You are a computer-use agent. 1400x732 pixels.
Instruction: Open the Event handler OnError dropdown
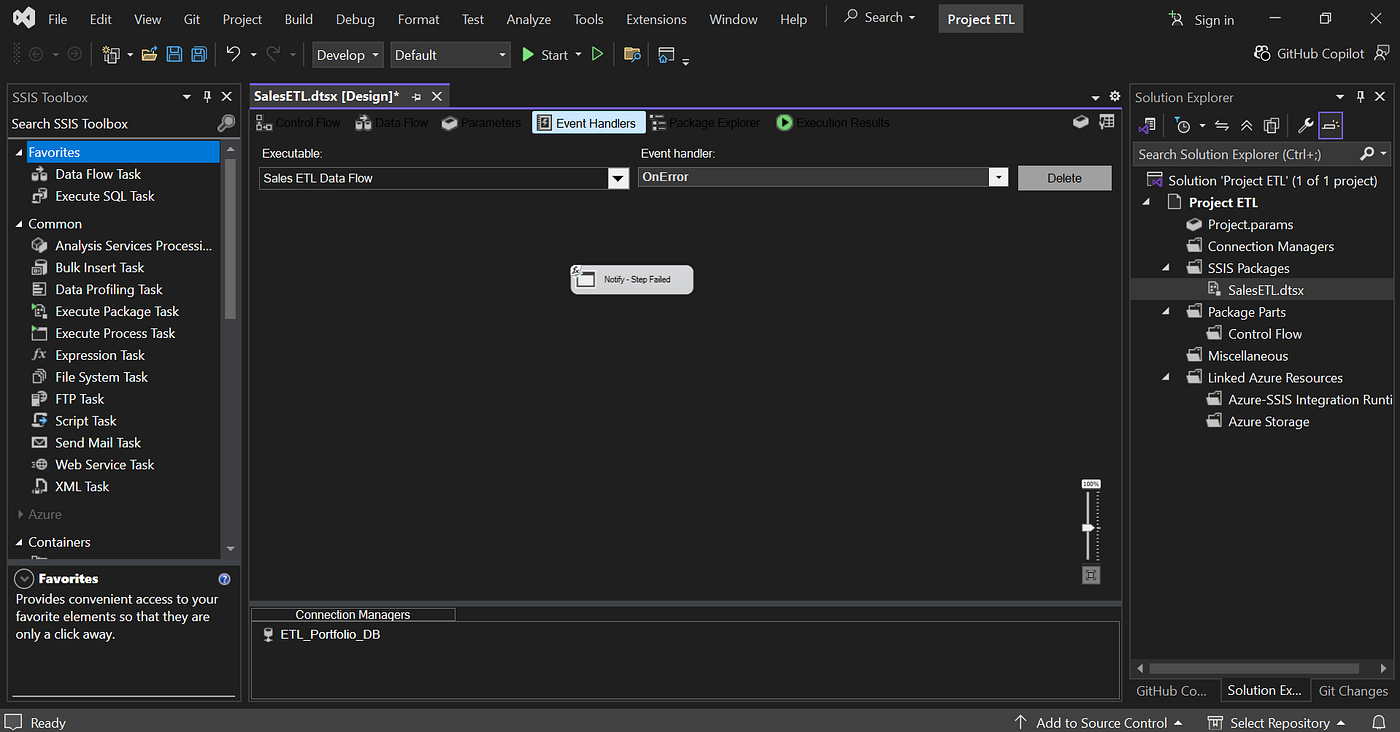[997, 177]
